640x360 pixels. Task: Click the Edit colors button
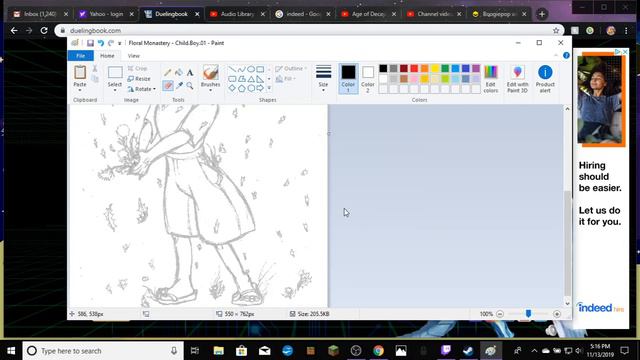491,79
